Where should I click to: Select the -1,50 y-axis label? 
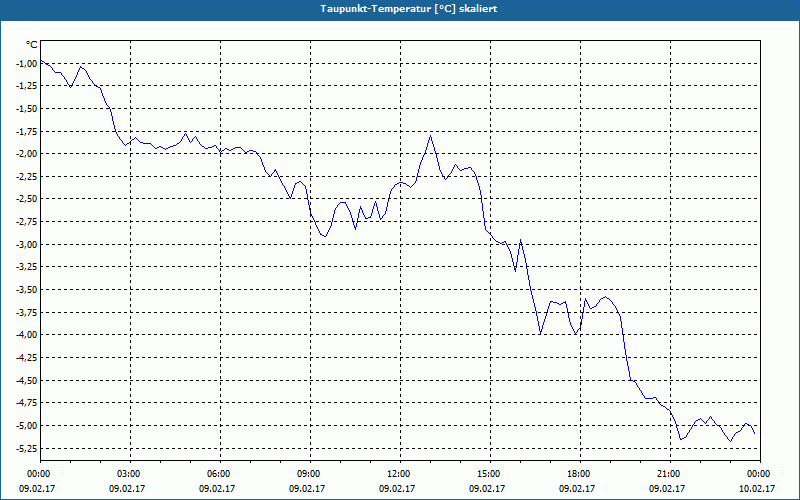point(27,109)
